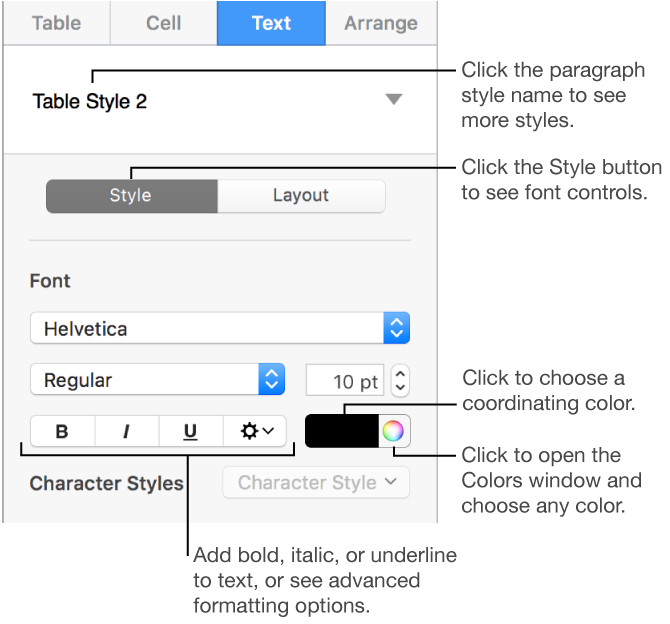Viewport: 670px width, 624px height.
Task: Toggle Italic formatting button
Action: (x=126, y=431)
